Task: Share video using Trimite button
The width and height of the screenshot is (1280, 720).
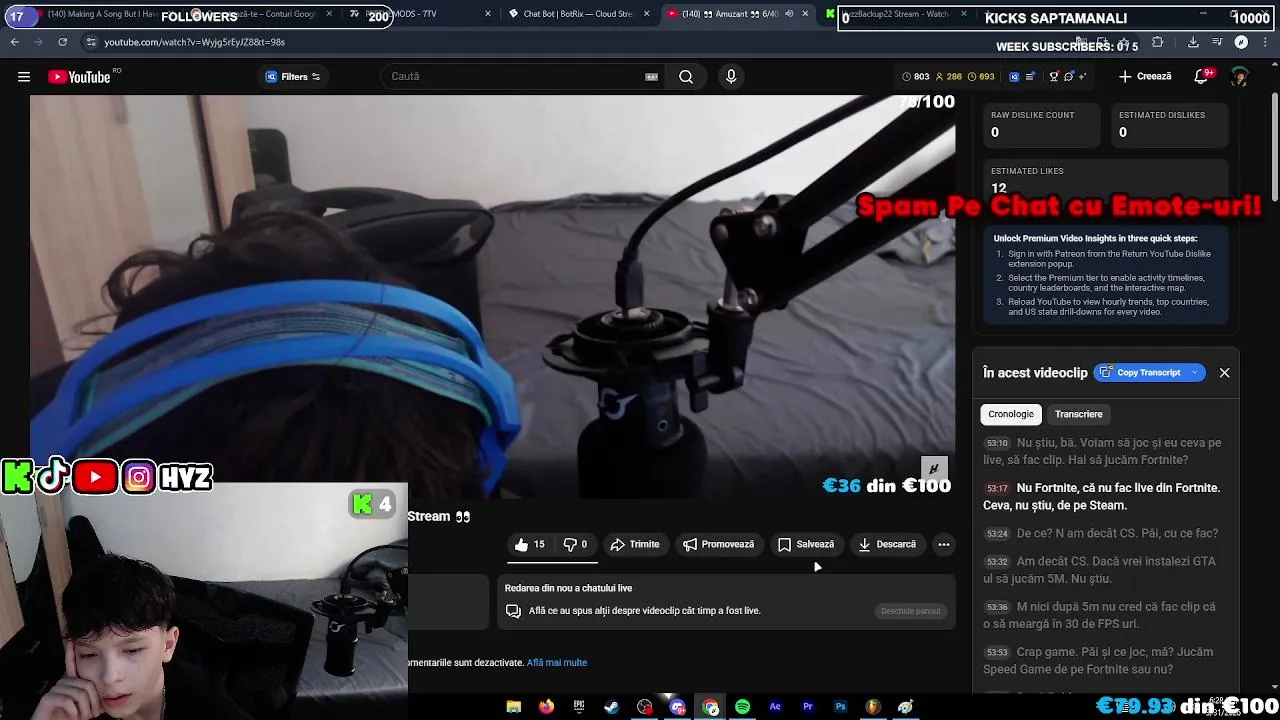Action: point(634,544)
